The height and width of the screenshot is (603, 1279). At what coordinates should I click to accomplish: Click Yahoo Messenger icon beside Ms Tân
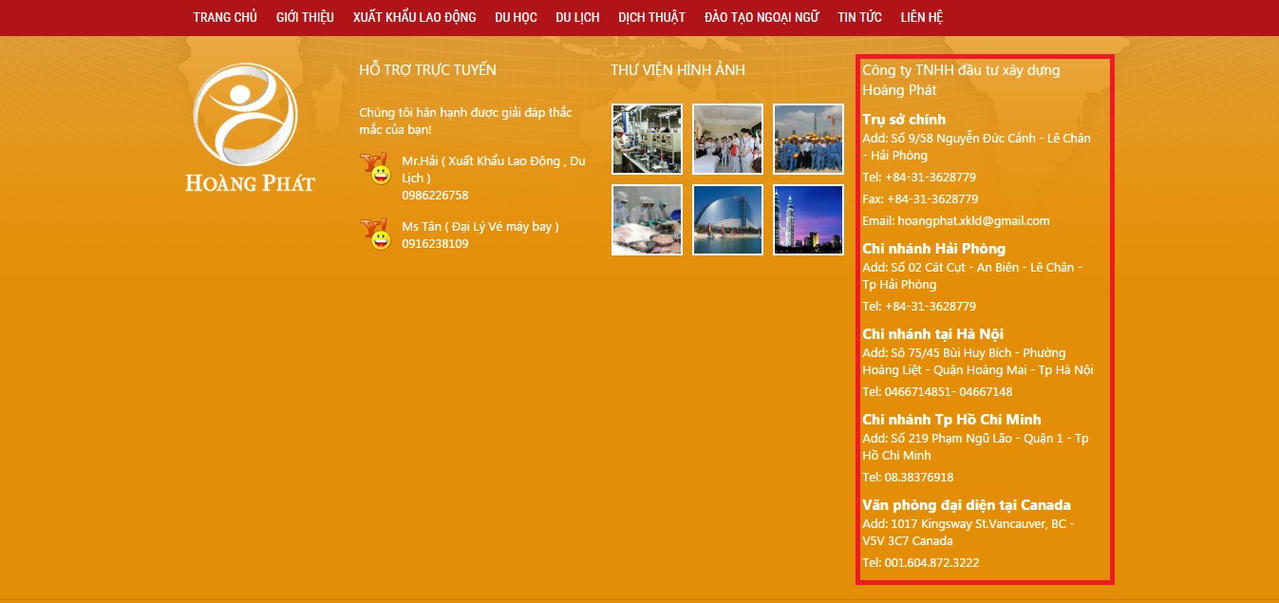375,234
